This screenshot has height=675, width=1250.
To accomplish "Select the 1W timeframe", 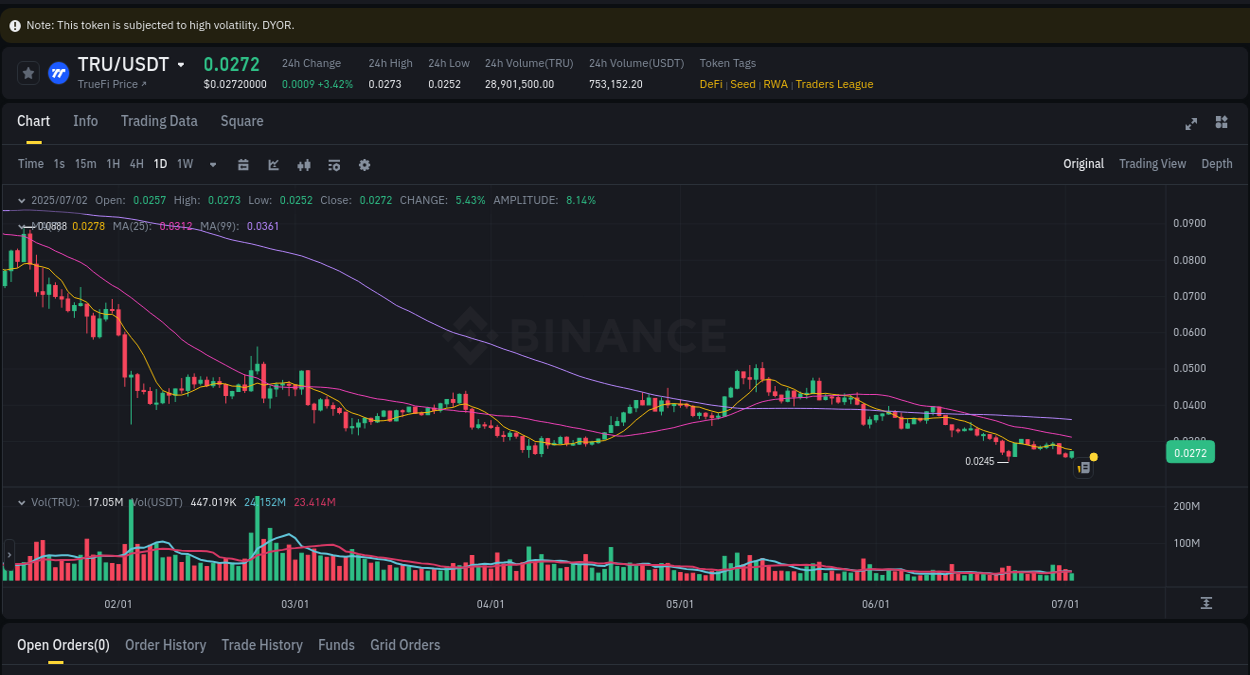I will (x=184, y=163).
